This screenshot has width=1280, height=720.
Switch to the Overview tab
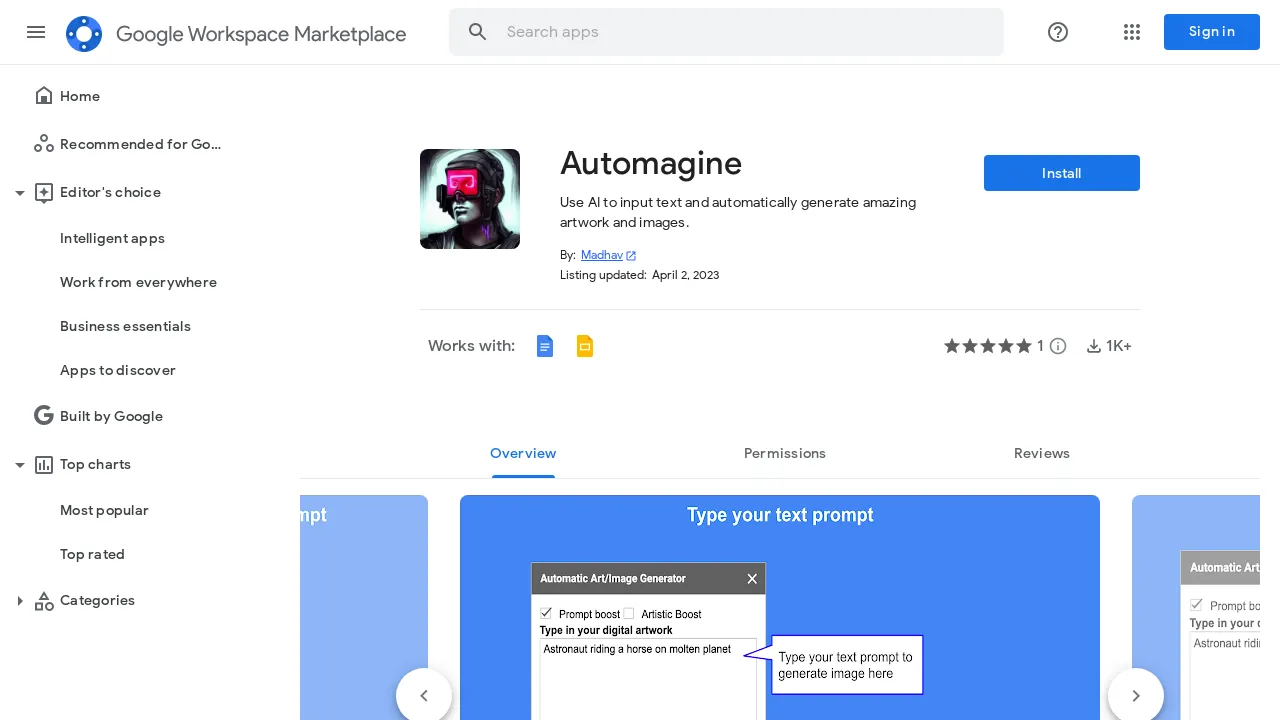click(523, 454)
